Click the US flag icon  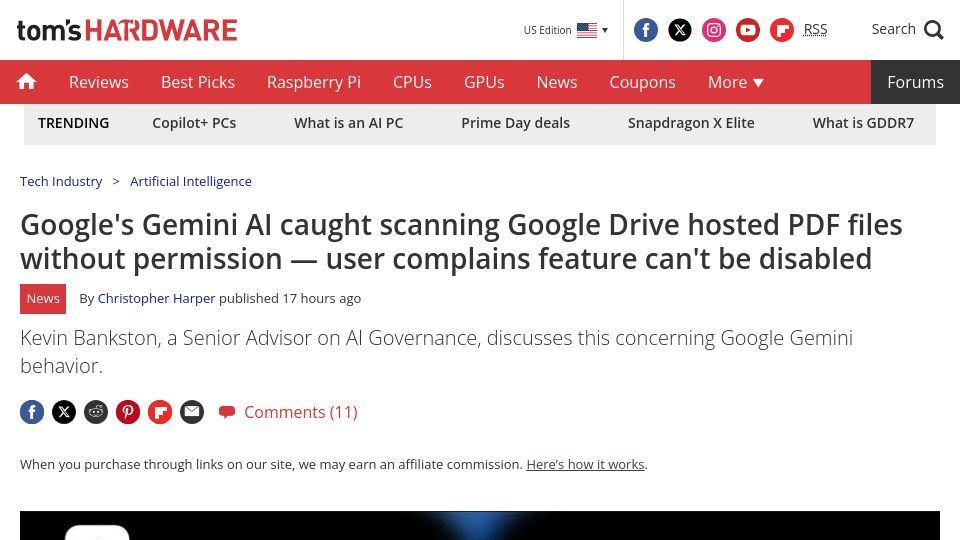point(587,30)
